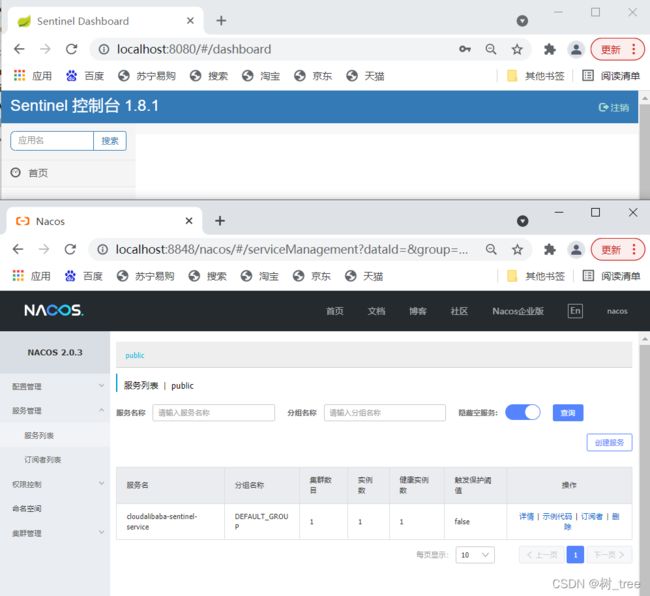Bookmark Nacos page with star icon
This screenshot has width=650, height=596.
517,250
